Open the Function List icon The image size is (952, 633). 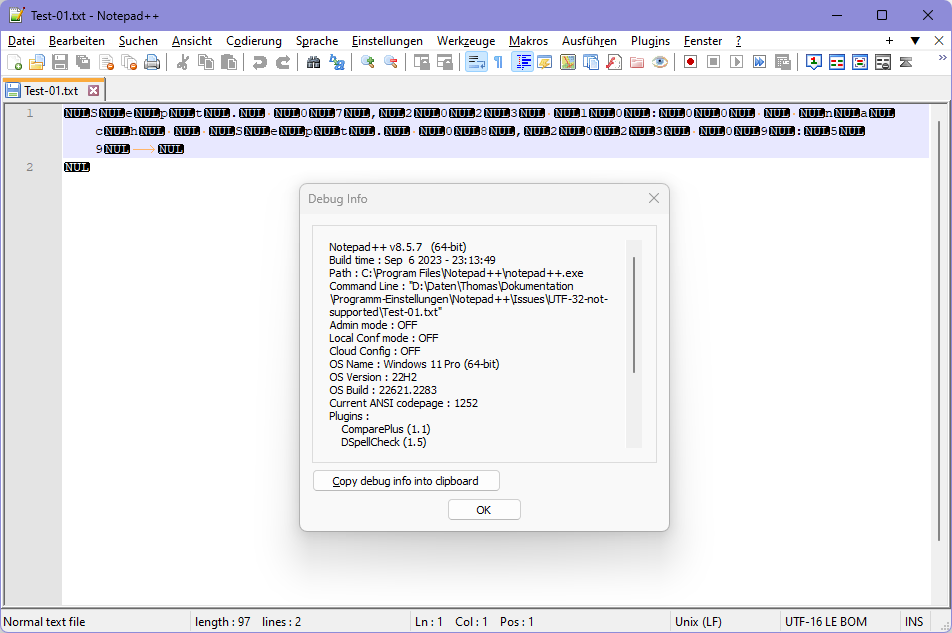click(x=614, y=62)
